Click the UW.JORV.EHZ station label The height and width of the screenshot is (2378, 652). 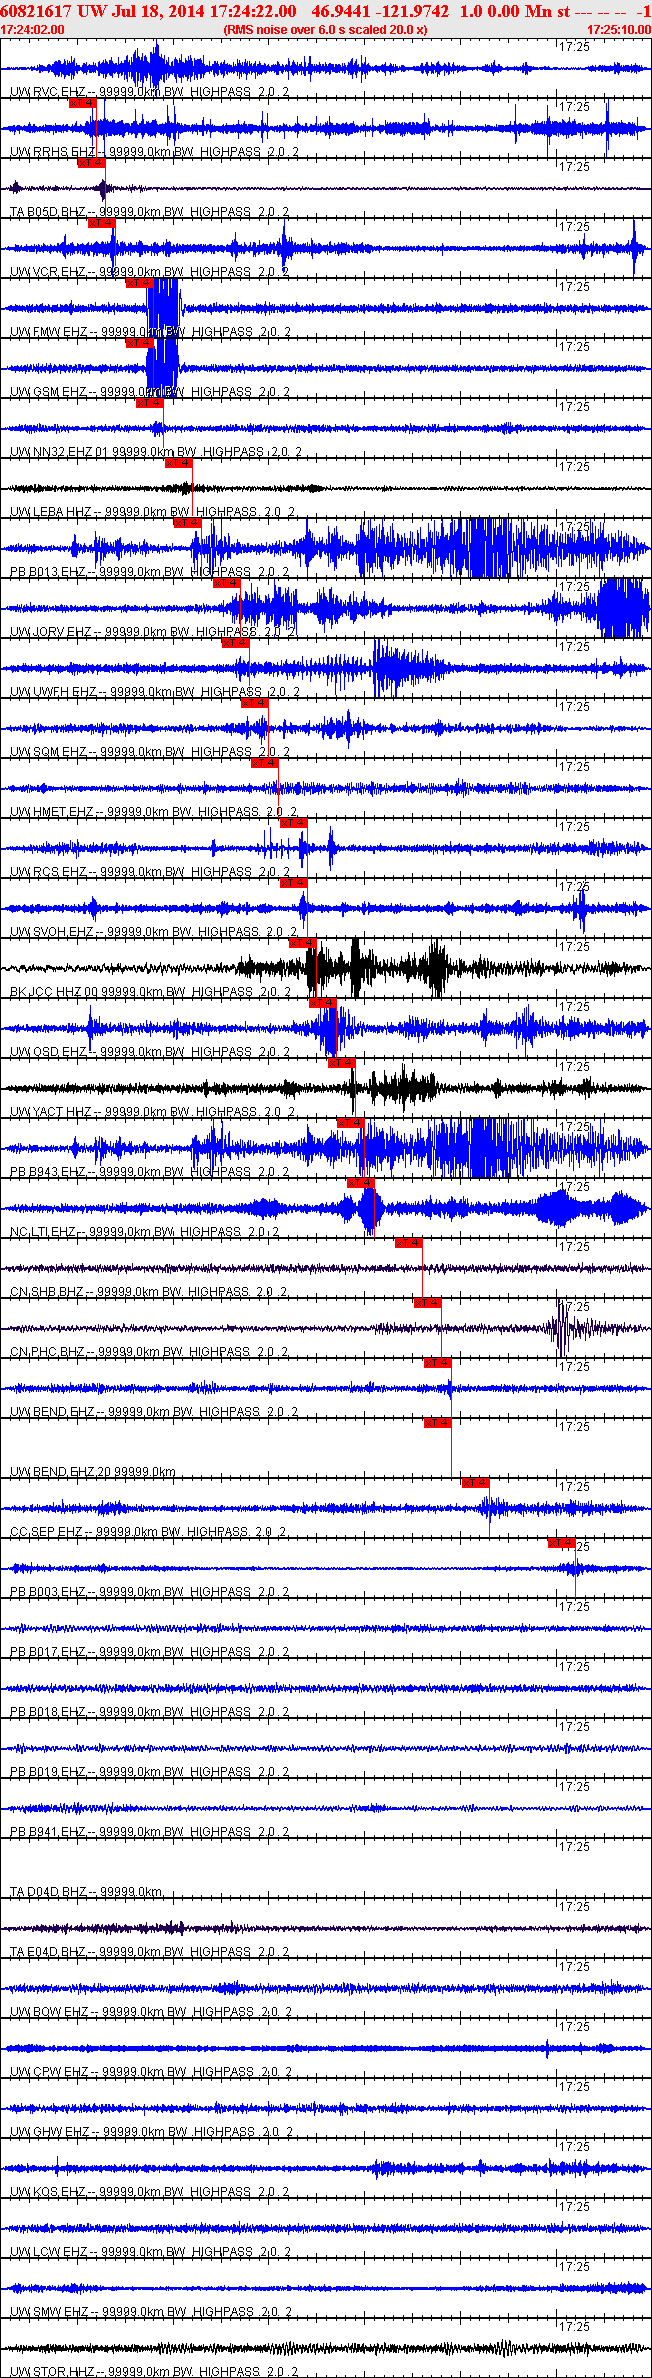pos(153,632)
